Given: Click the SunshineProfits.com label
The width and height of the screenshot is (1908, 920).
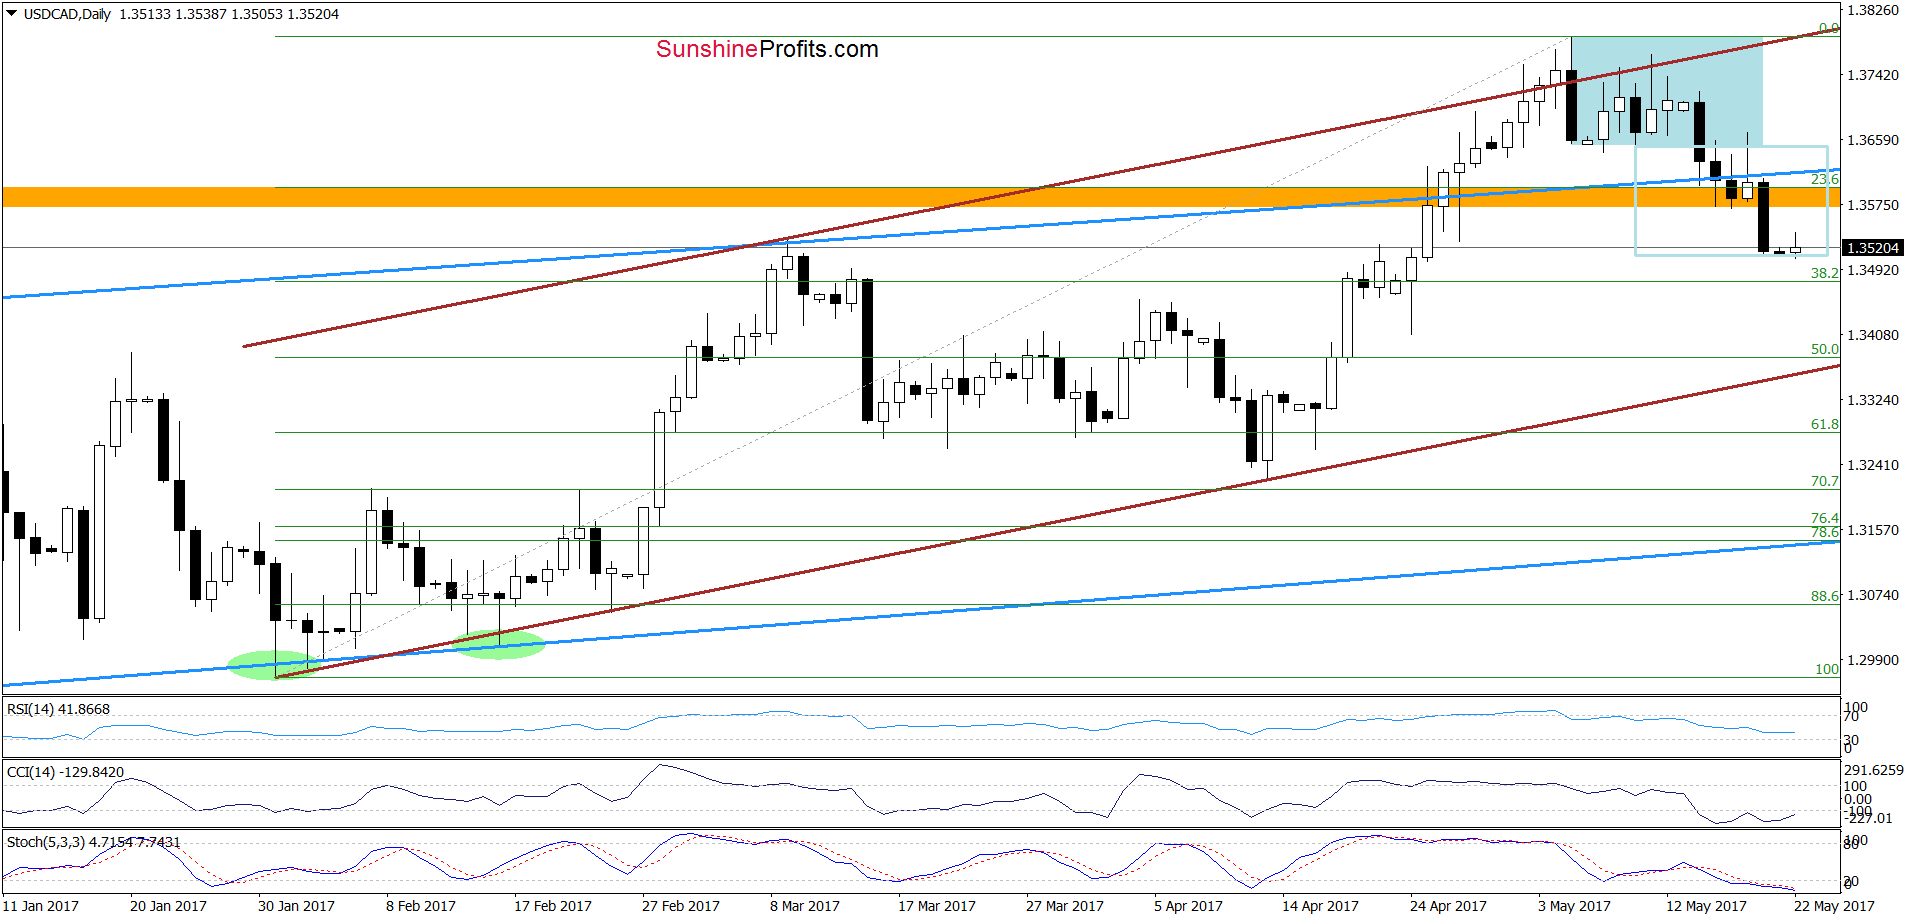Looking at the screenshot, I should (767, 49).
